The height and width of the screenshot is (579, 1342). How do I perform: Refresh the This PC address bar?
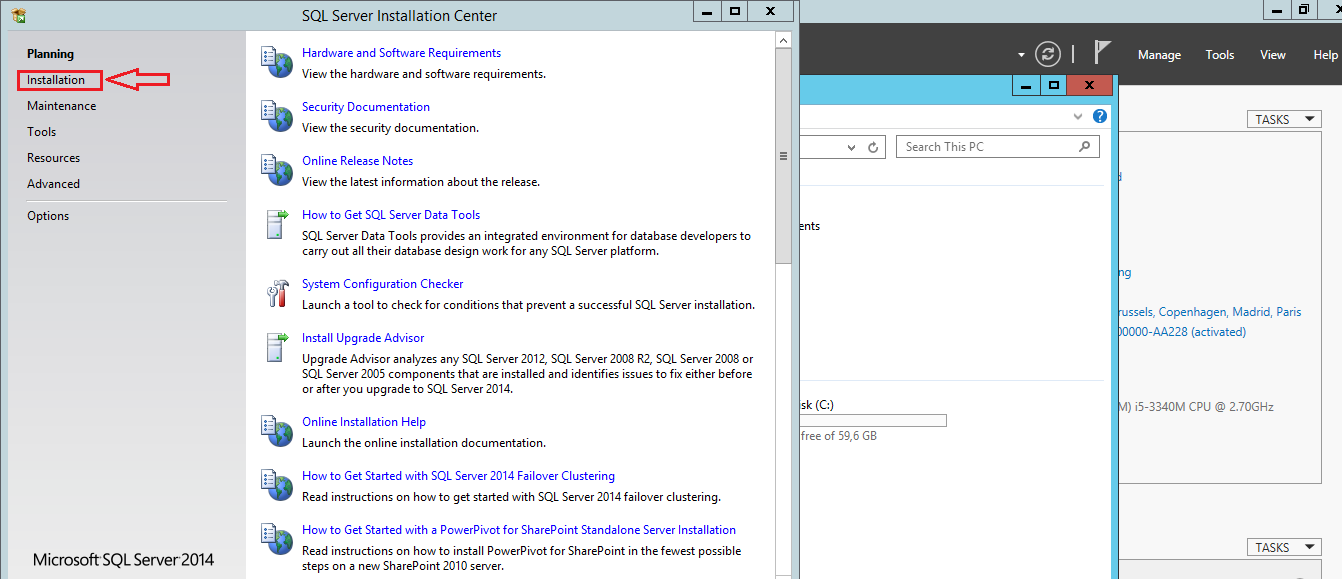tap(873, 147)
